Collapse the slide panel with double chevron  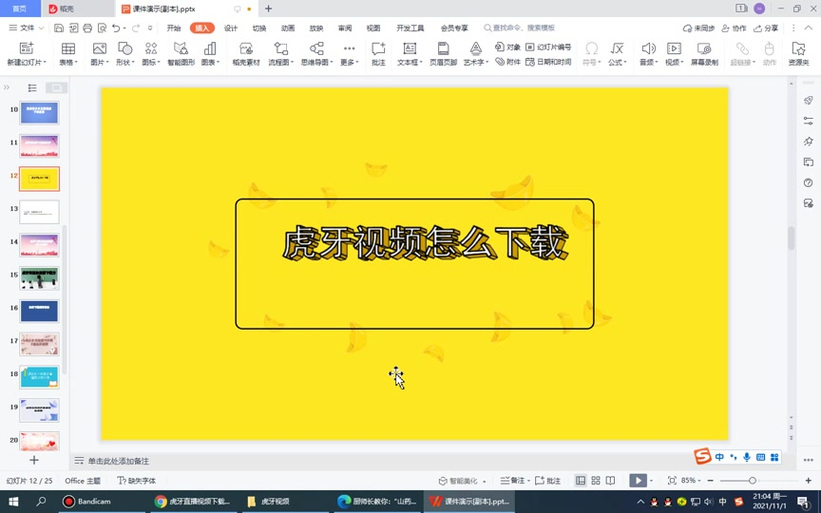tap(7, 87)
